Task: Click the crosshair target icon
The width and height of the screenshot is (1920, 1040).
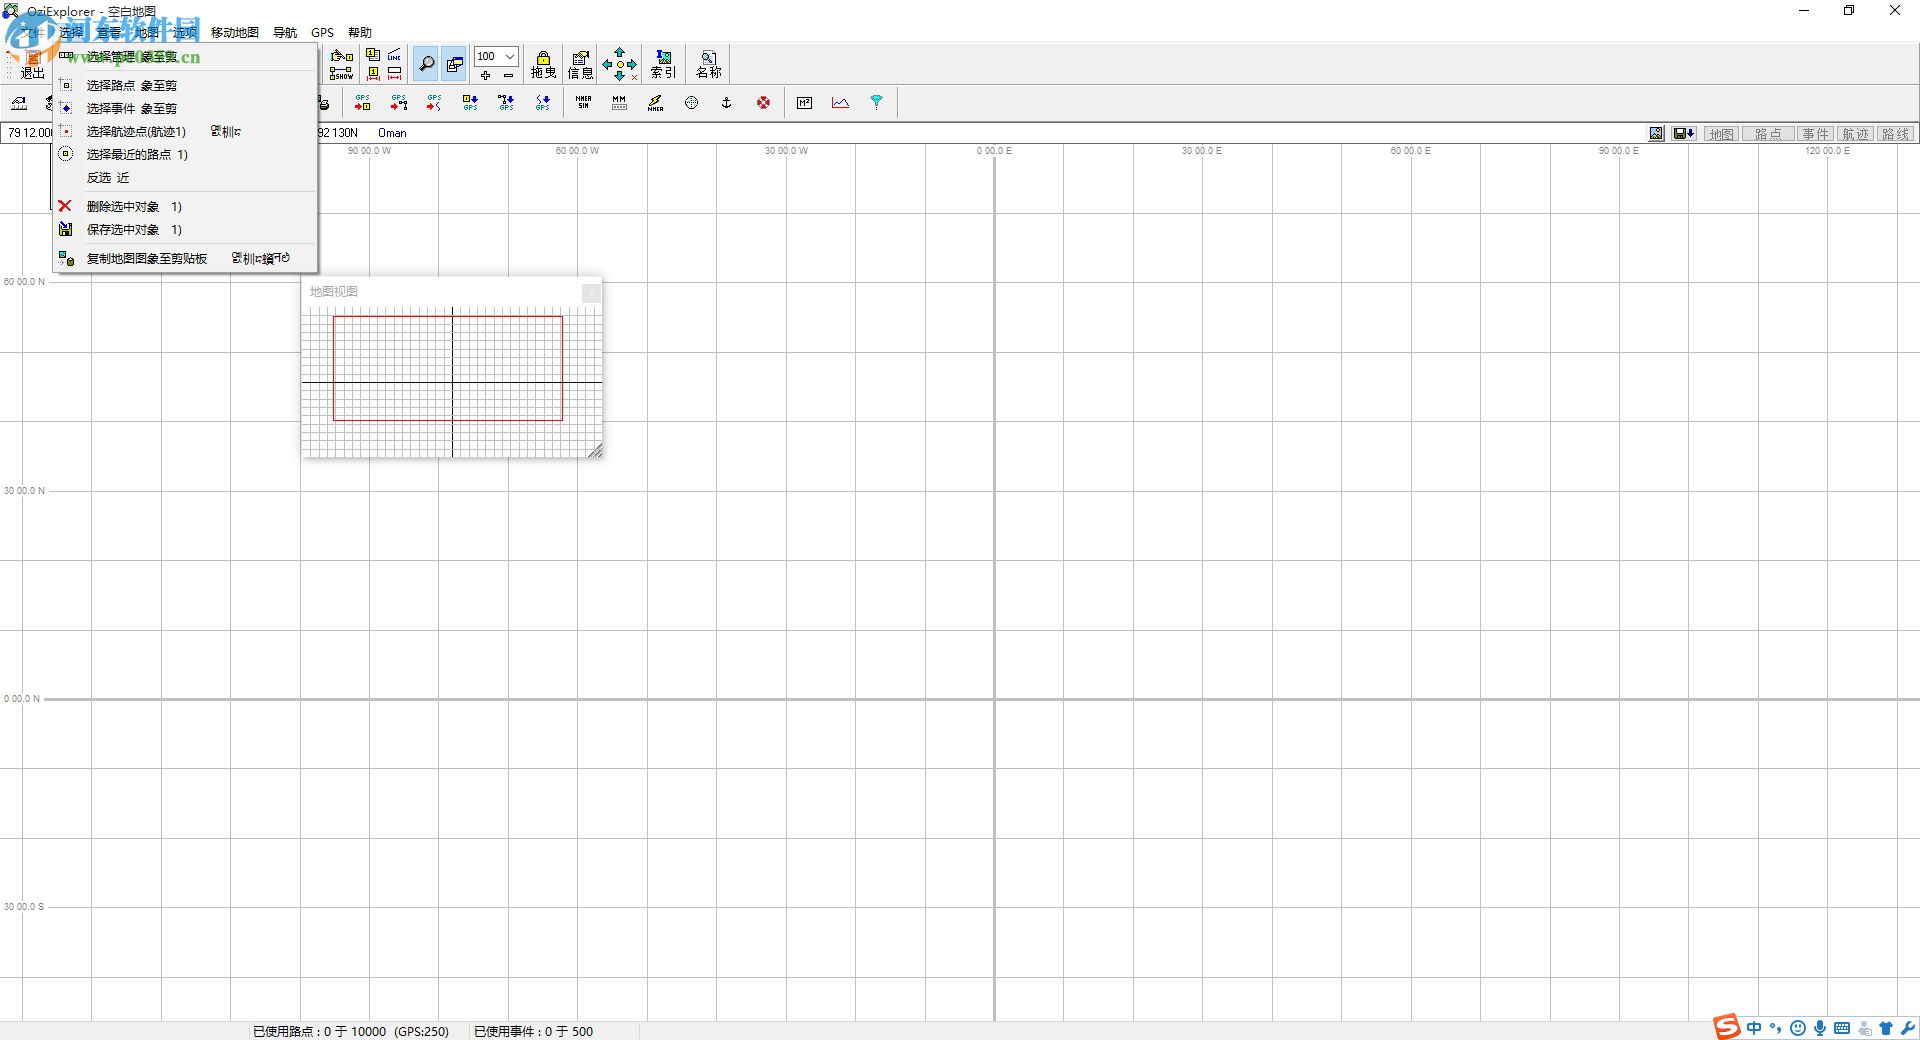Action: tap(691, 102)
